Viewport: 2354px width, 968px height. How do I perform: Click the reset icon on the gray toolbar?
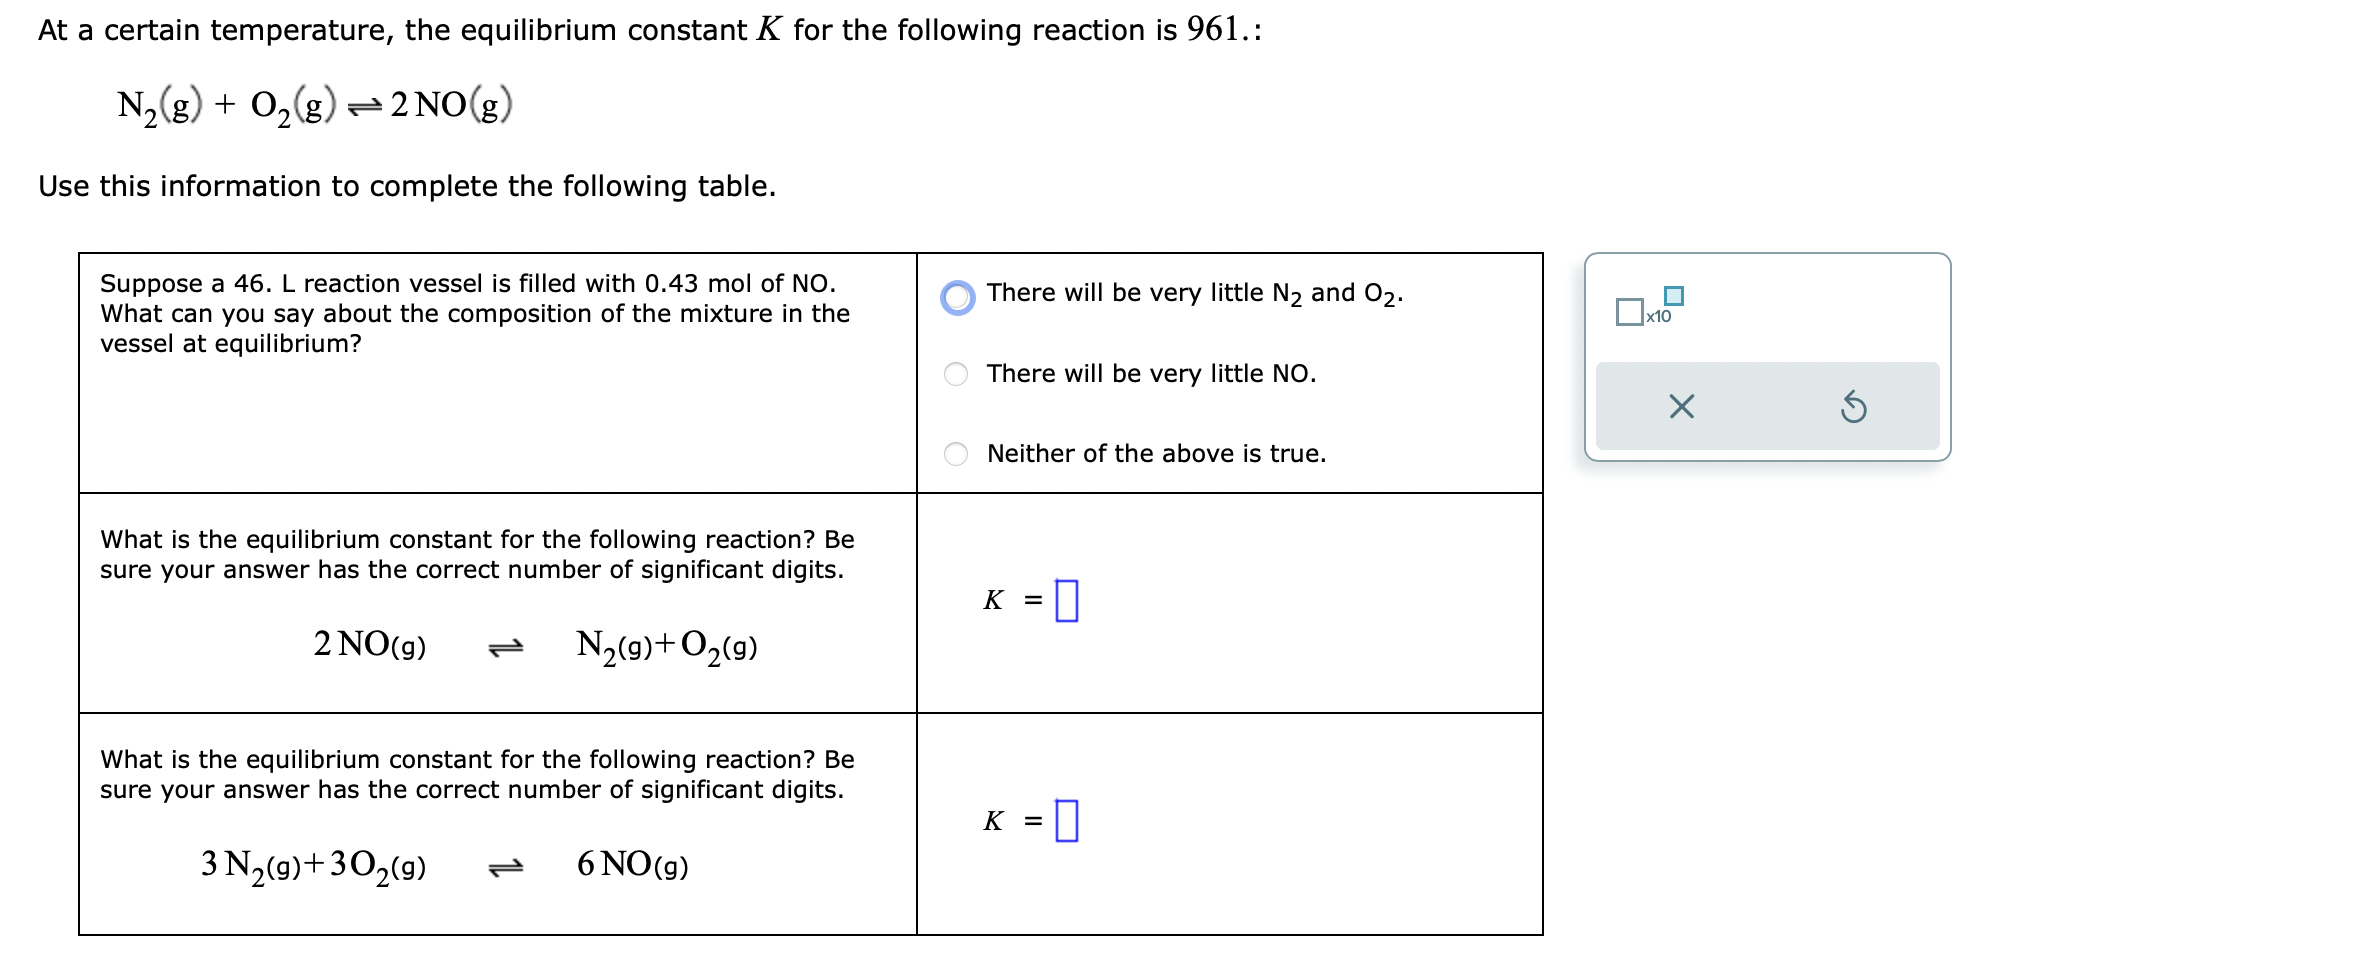click(1855, 405)
